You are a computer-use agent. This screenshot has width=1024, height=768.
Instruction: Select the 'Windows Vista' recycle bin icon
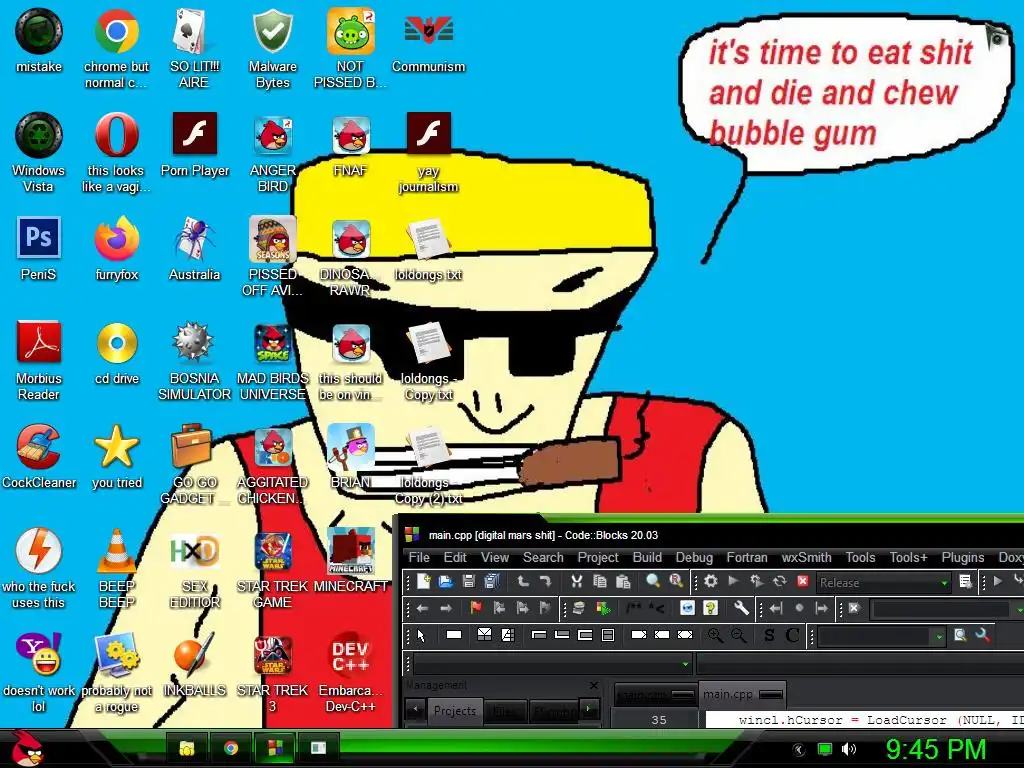click(x=39, y=153)
